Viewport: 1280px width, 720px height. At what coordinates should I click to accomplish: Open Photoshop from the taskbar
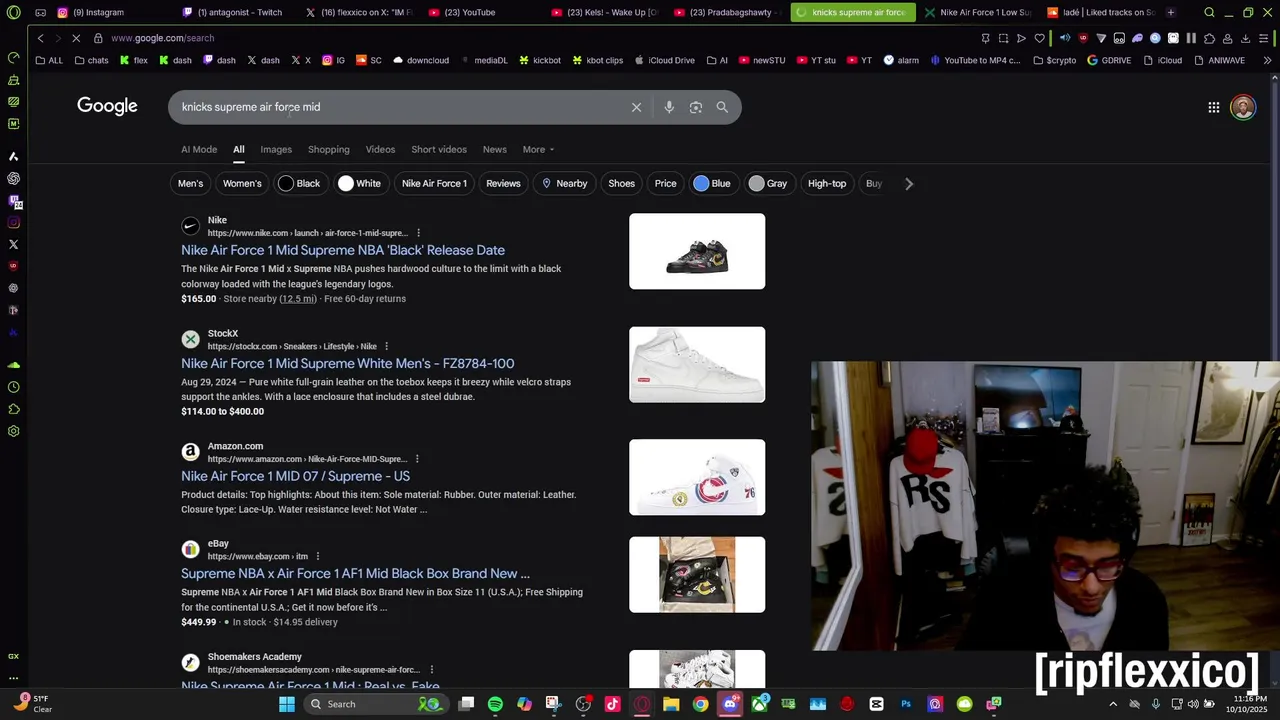pos(906,704)
